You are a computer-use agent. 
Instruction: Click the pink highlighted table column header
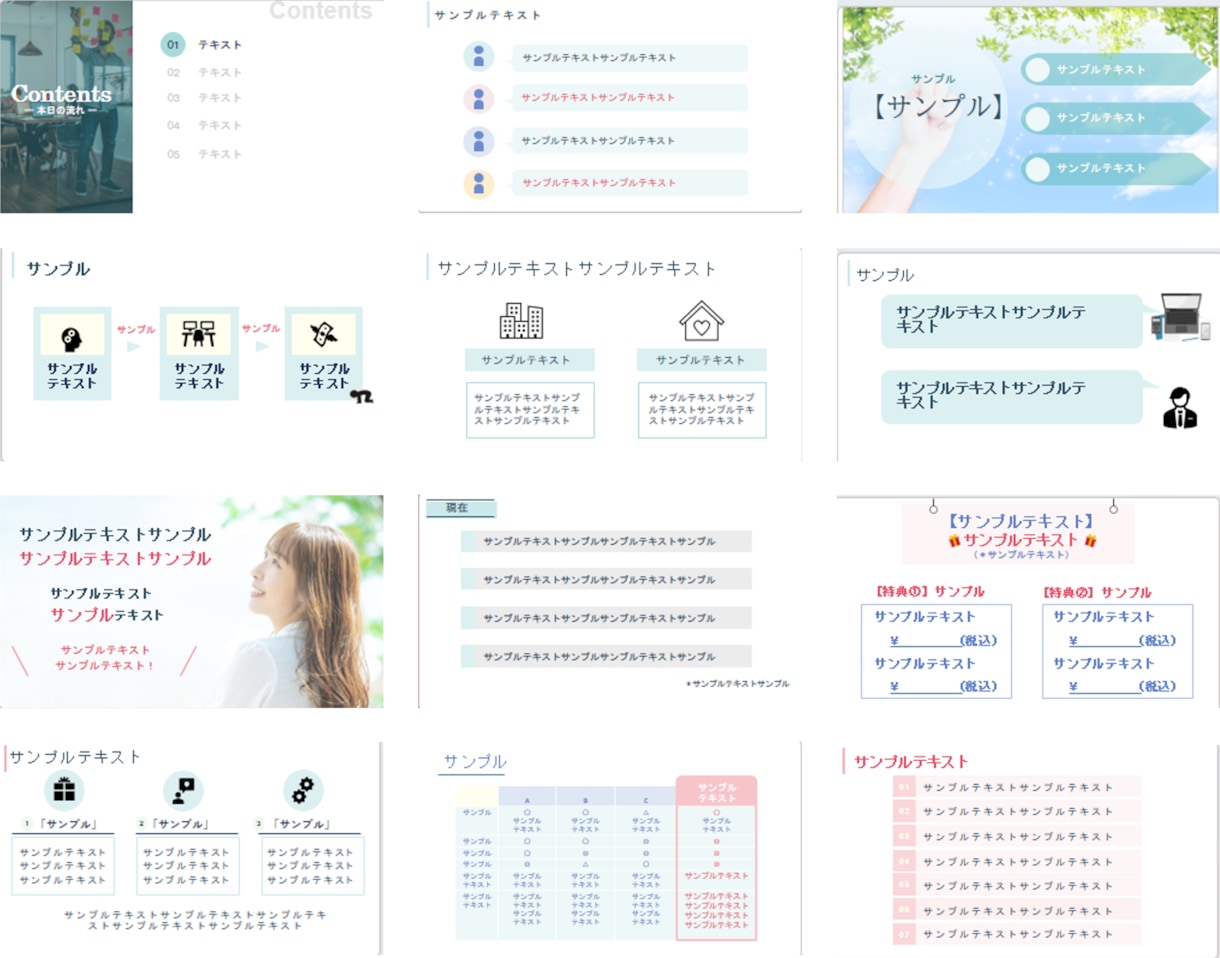(x=717, y=792)
